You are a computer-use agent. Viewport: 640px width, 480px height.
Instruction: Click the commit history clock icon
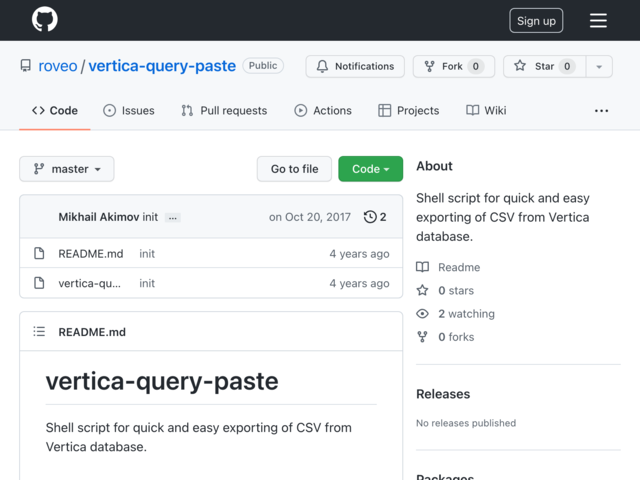370,217
